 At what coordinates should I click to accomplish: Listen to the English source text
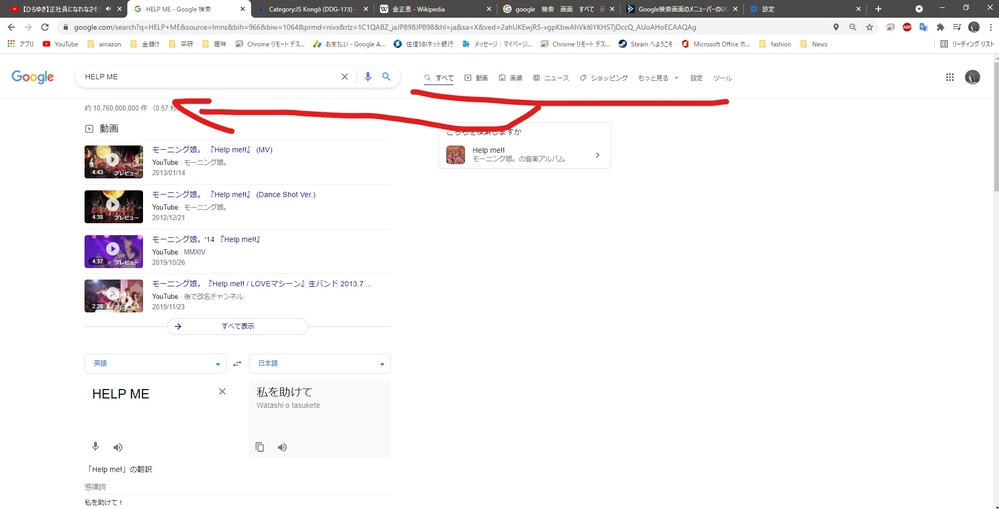(x=118, y=447)
